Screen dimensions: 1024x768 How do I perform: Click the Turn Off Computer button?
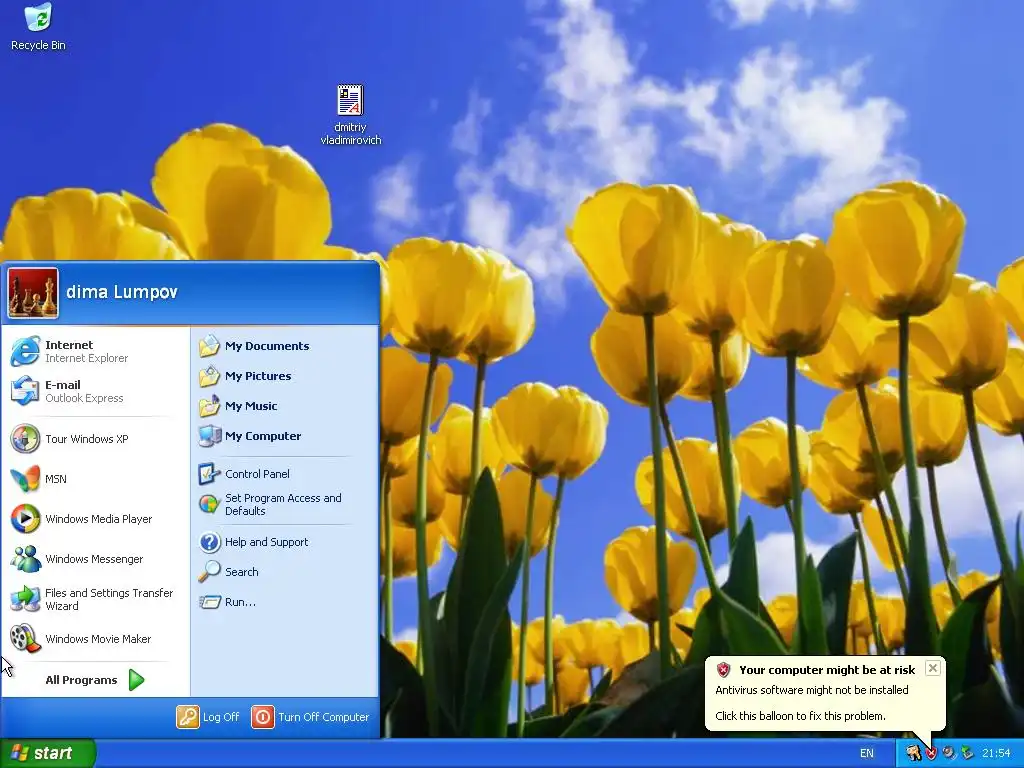(x=310, y=717)
